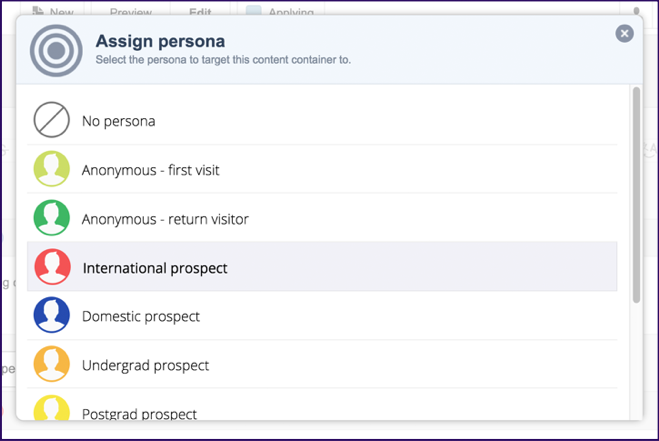
Task: Click the New button in background toolbar
Action: (x=53, y=11)
